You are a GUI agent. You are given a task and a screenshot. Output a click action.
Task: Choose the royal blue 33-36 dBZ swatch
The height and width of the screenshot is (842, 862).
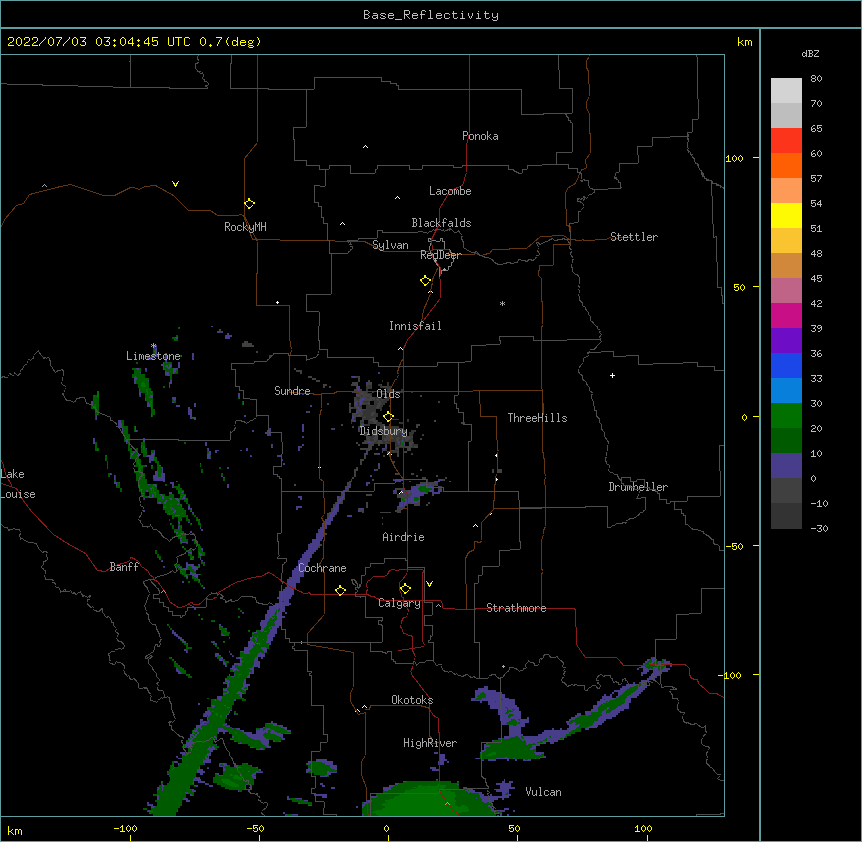point(786,365)
